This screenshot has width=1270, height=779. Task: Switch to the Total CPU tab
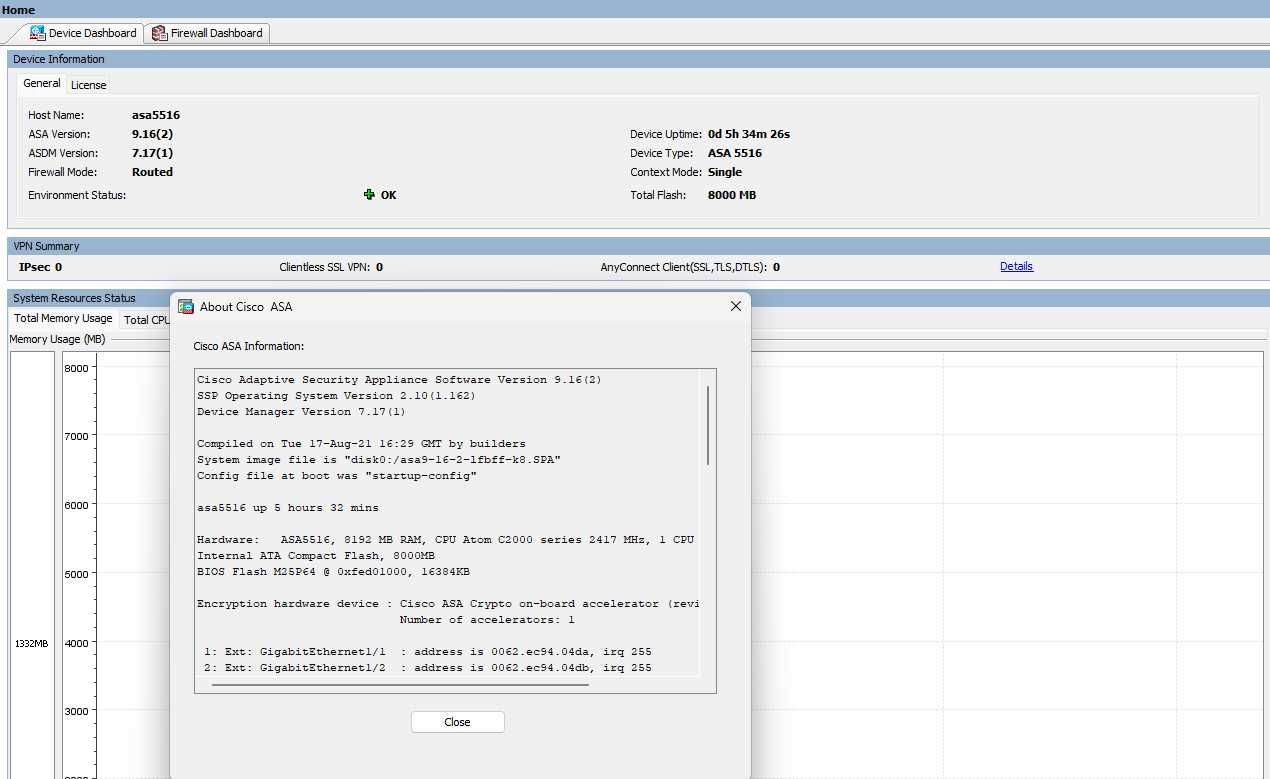[x=146, y=320]
